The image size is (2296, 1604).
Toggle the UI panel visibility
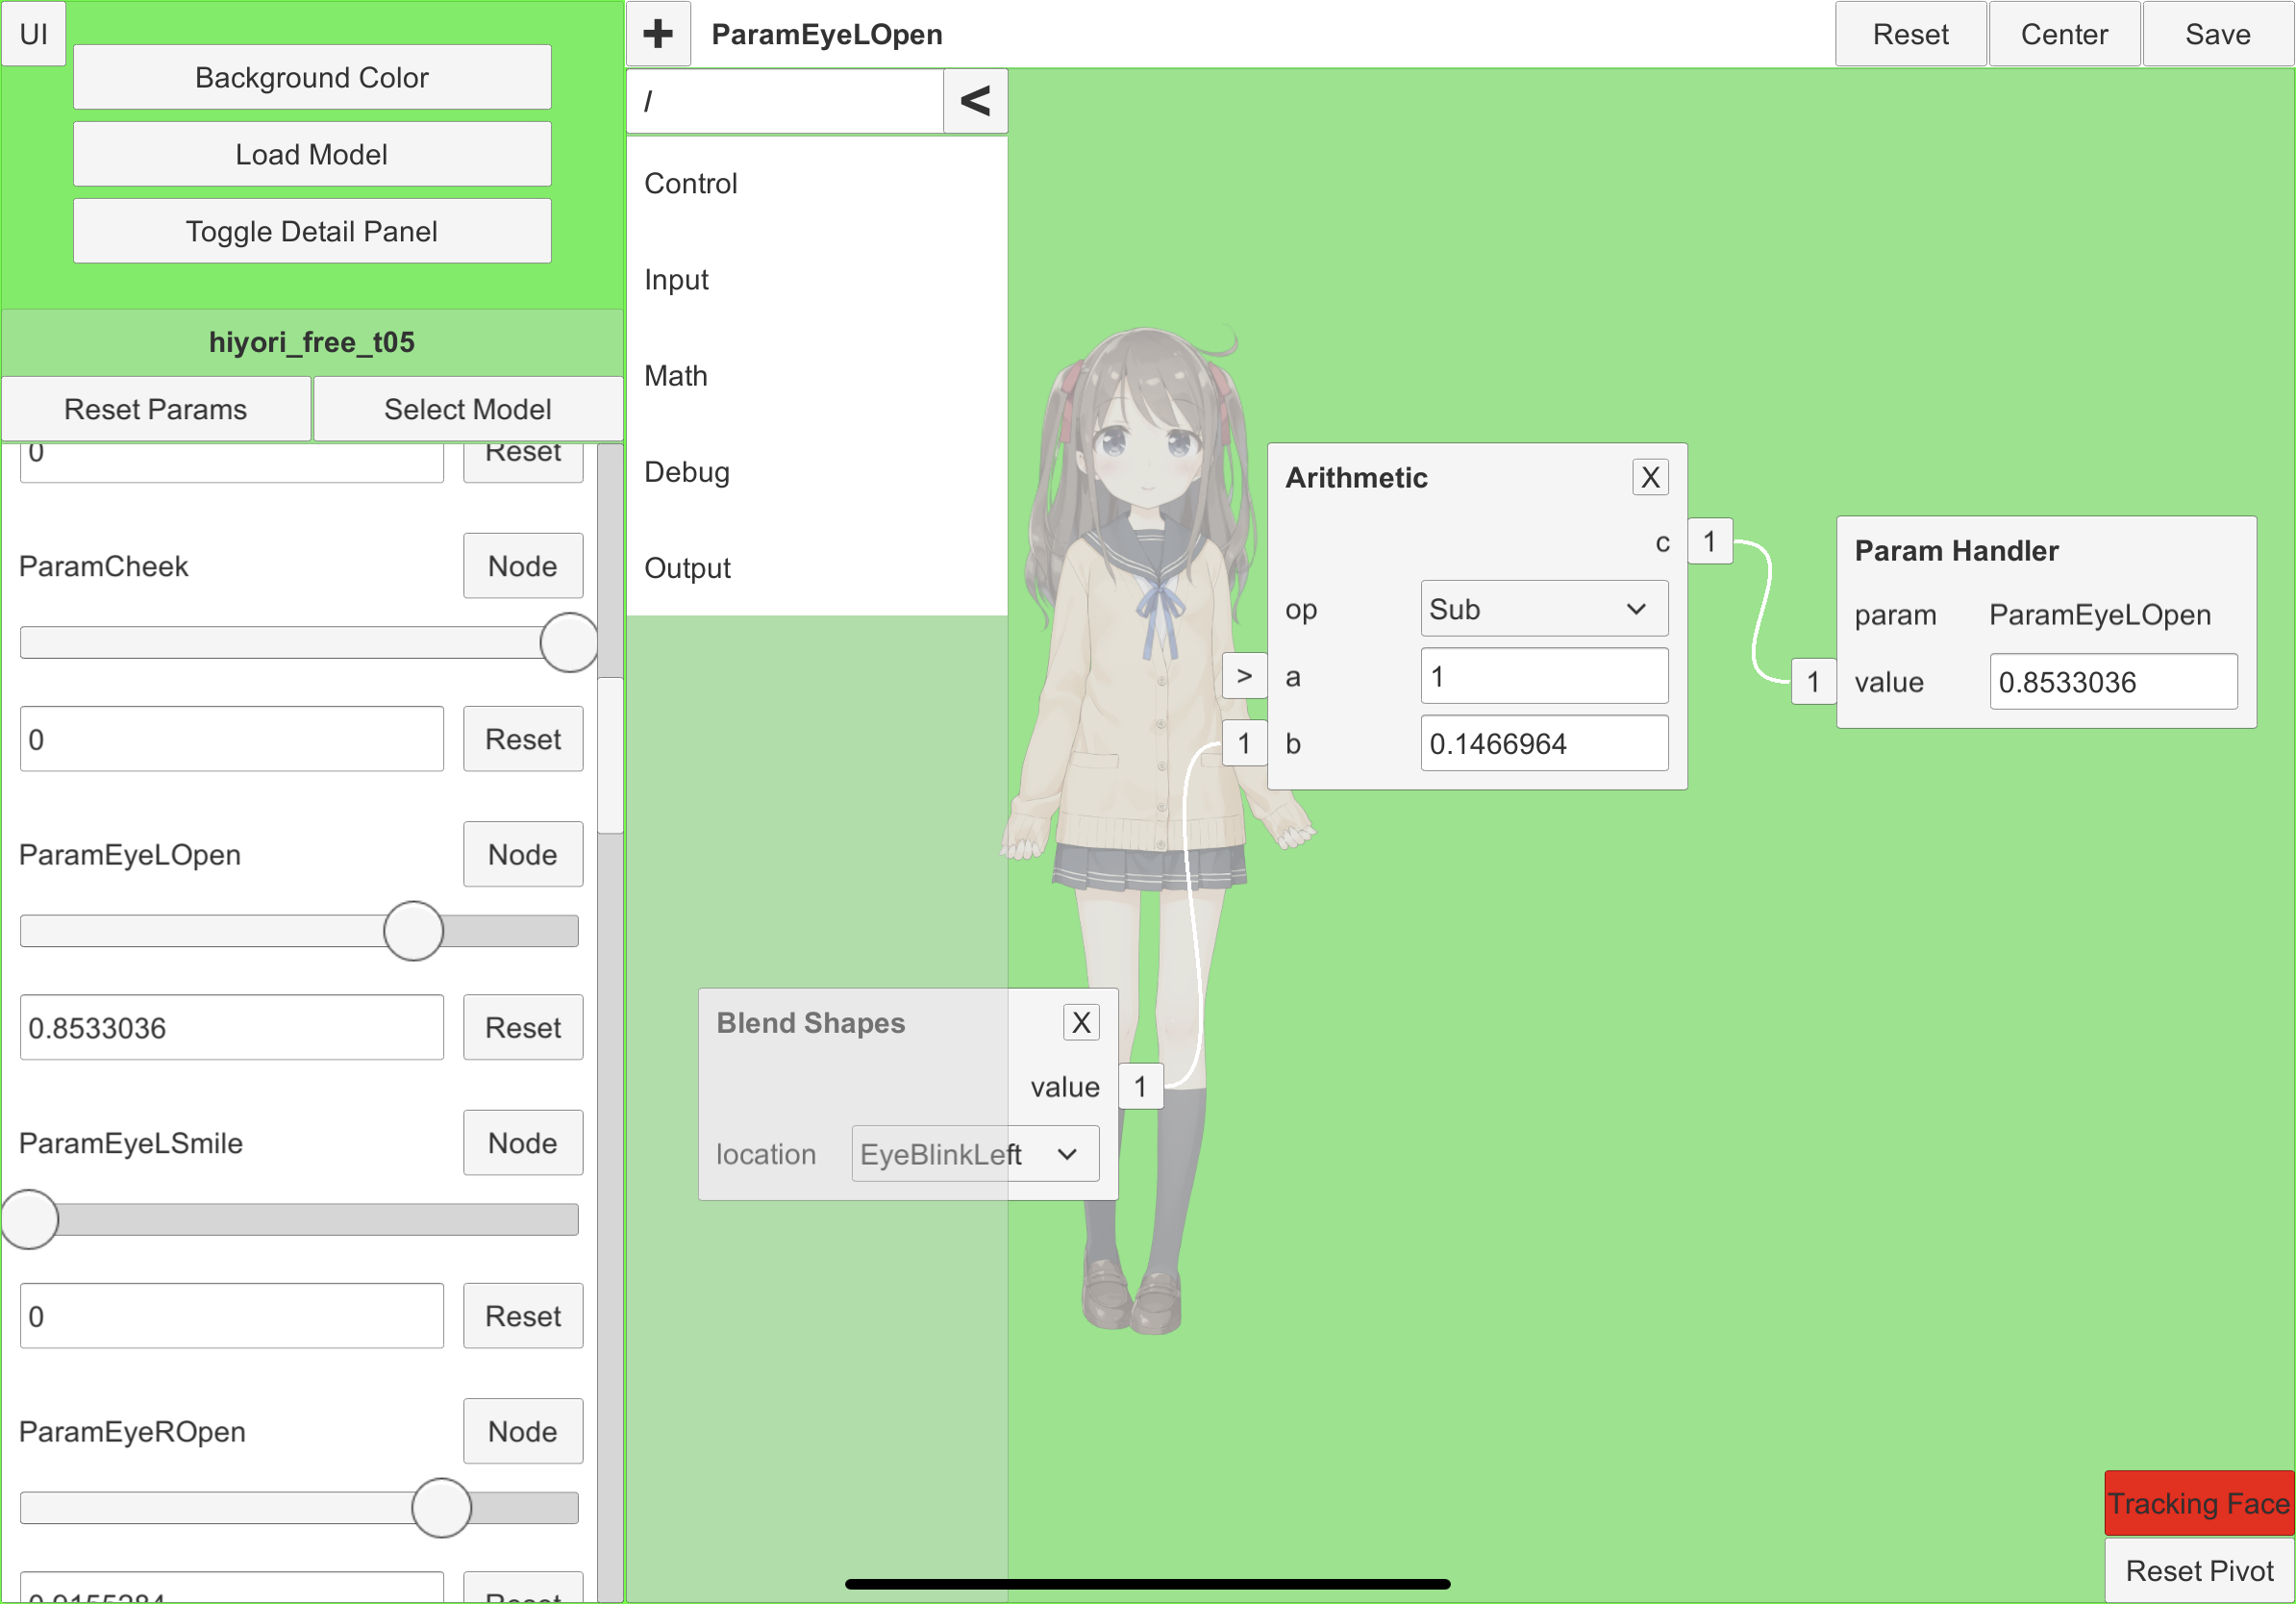click(x=33, y=34)
